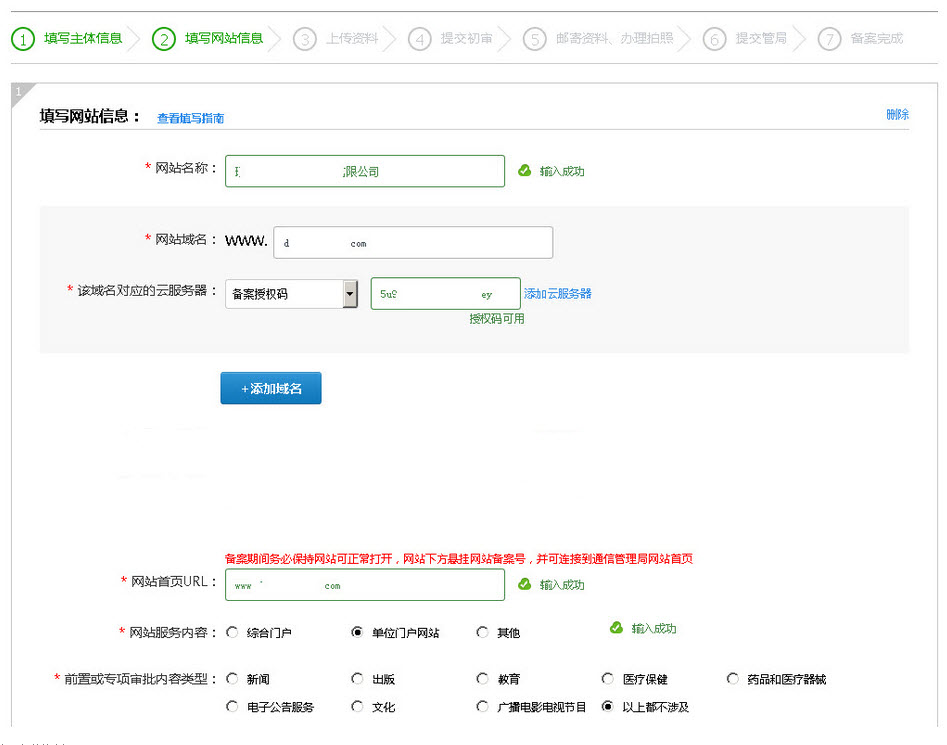The width and height of the screenshot is (947, 745).
Task: Select the 新闻 content type radio
Action: 231,678
